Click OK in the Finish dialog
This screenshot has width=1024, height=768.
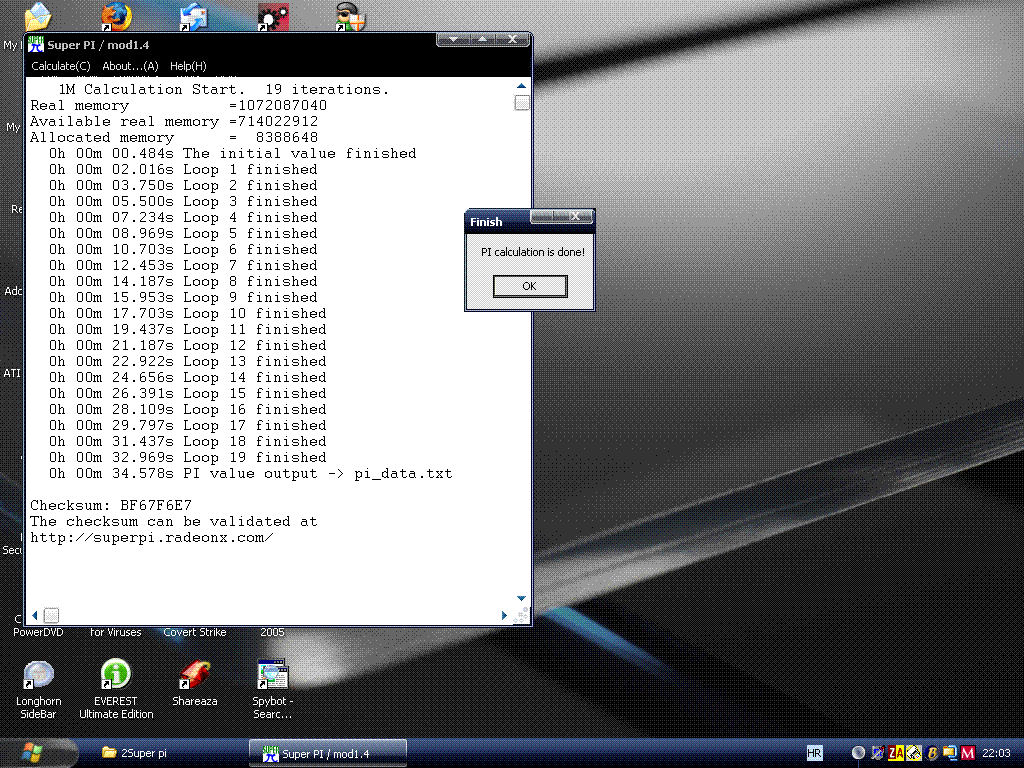click(530, 286)
